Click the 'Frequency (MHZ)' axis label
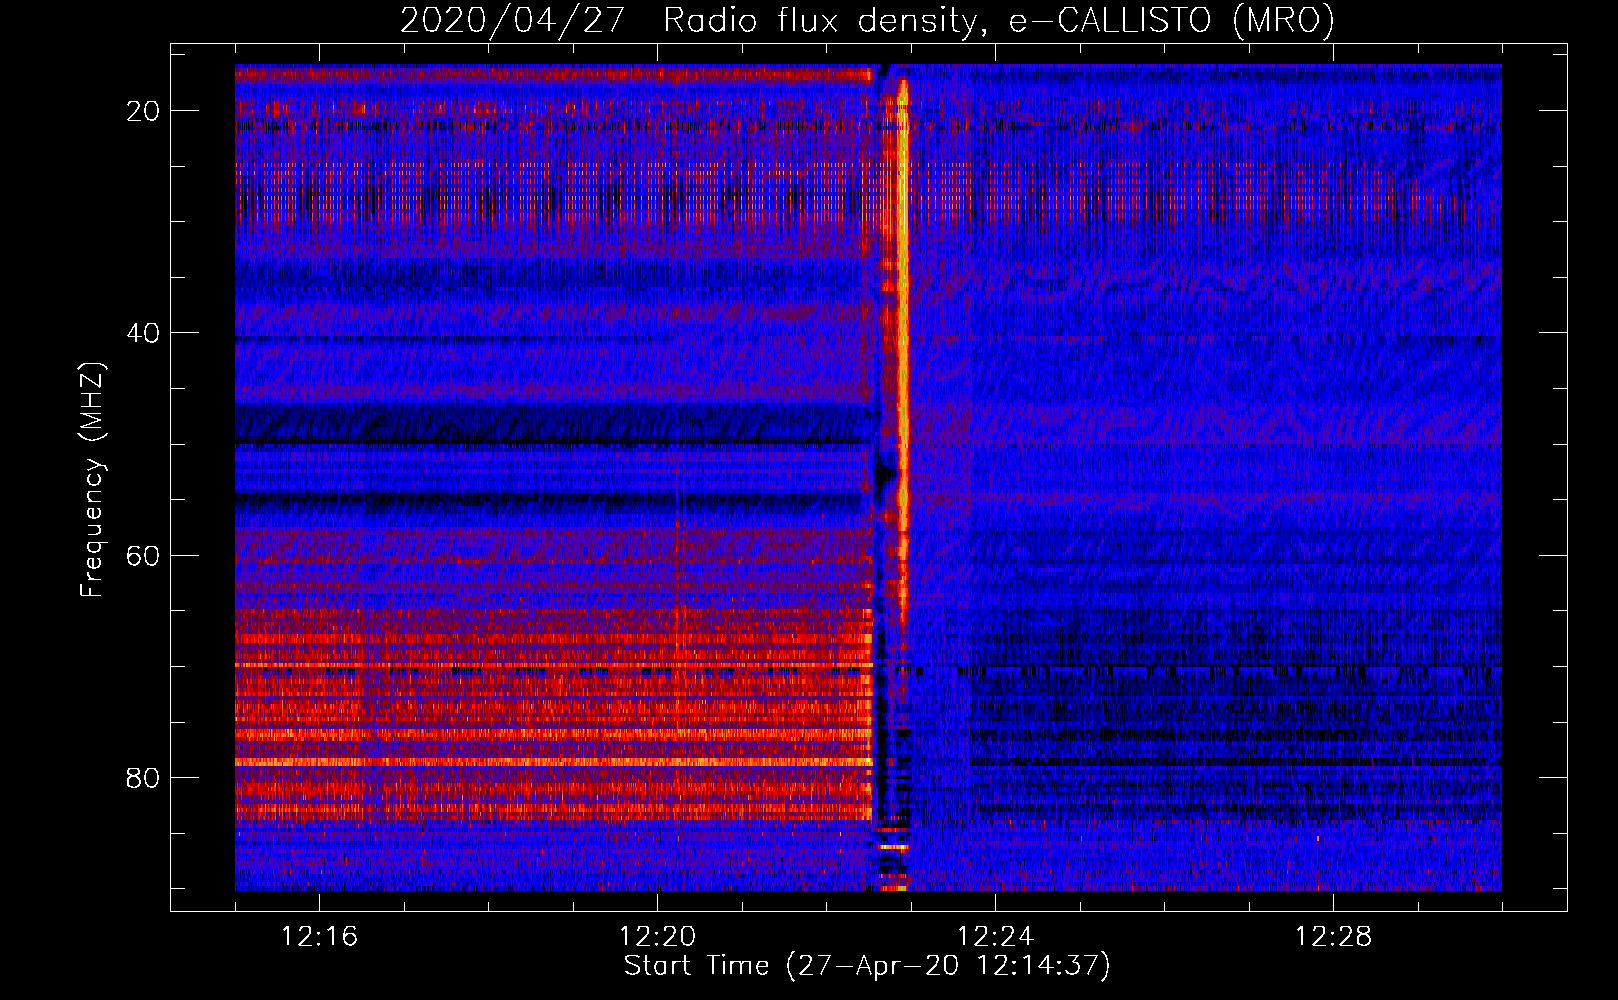This screenshot has width=1618, height=1000. (91, 480)
